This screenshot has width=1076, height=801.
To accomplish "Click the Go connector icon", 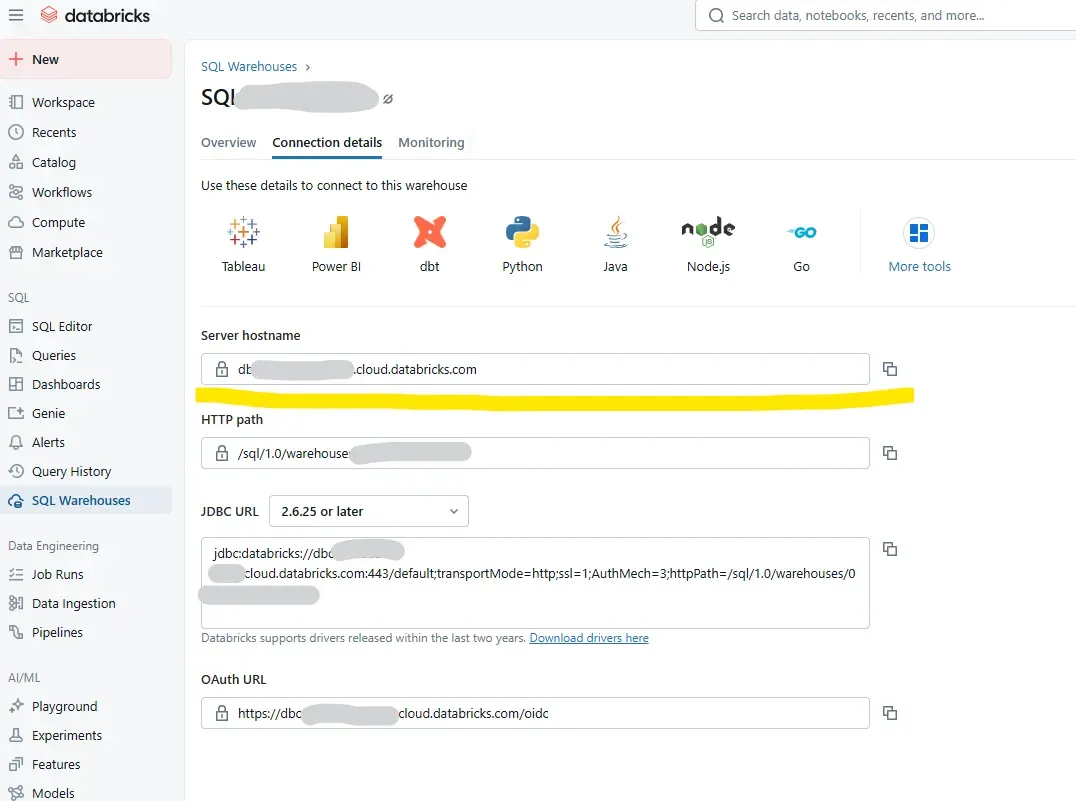I will pos(801,233).
